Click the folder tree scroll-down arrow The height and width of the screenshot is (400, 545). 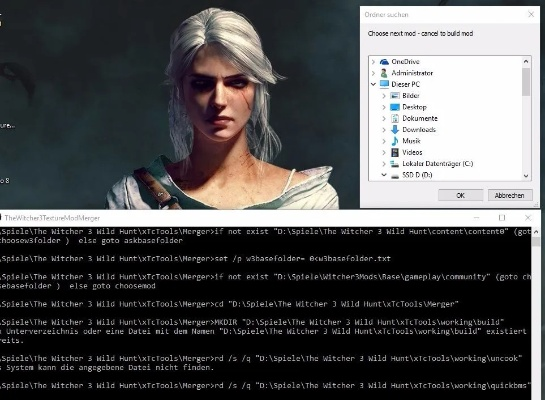tap(526, 176)
